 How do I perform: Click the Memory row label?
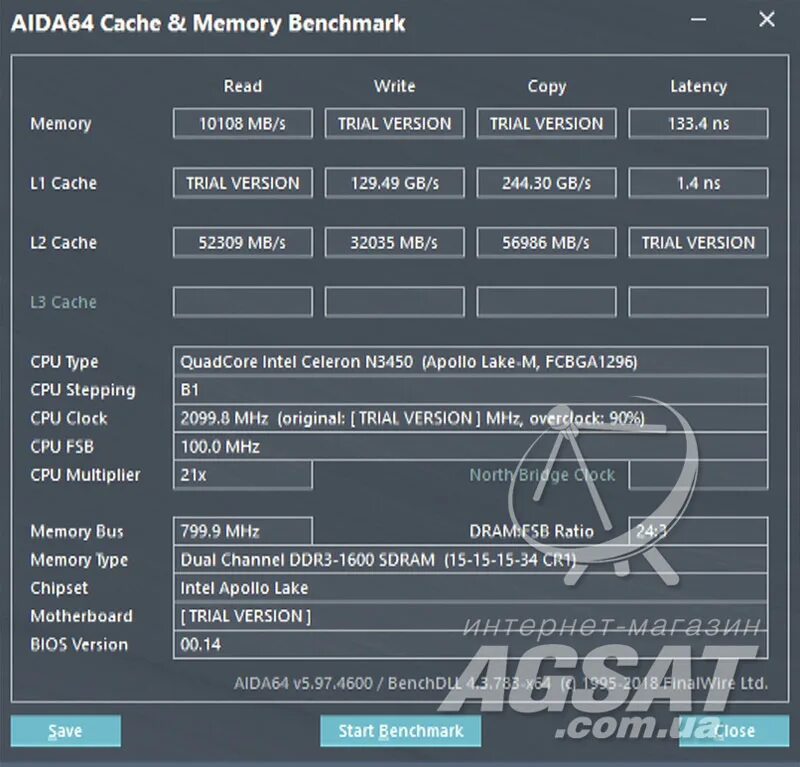coord(61,123)
